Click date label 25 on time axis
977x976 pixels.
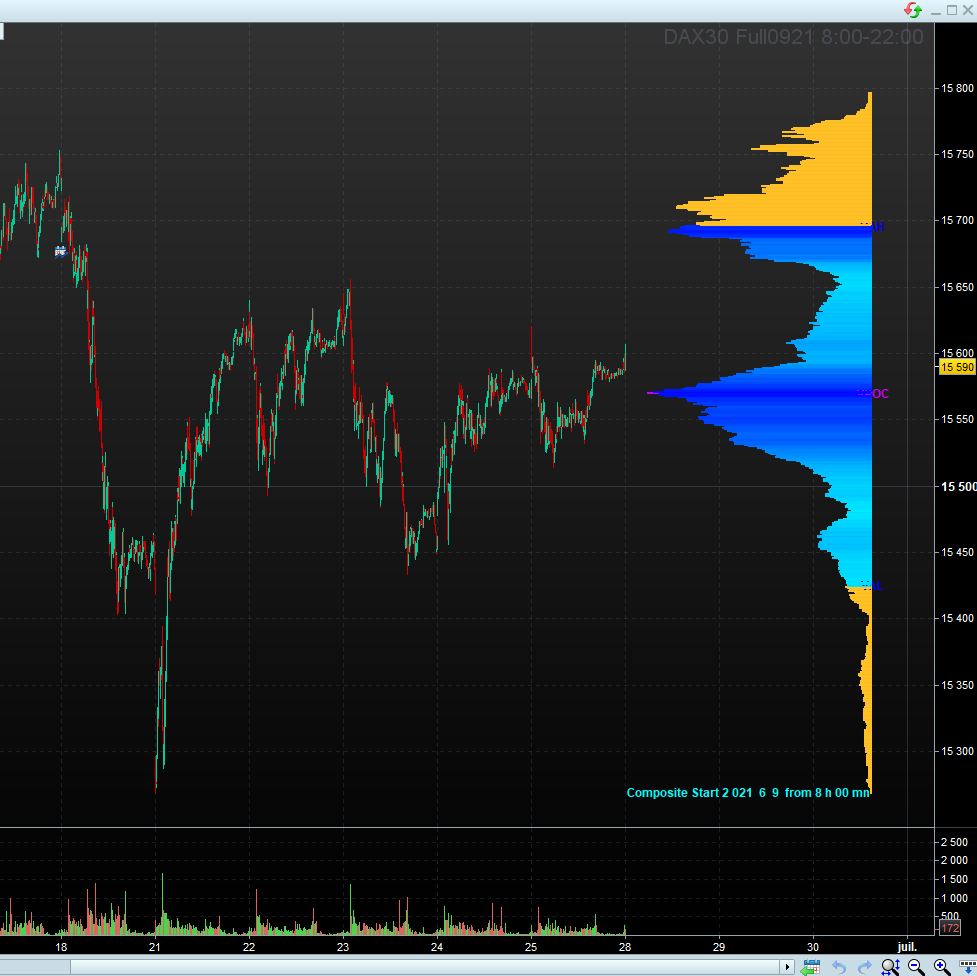(x=531, y=947)
